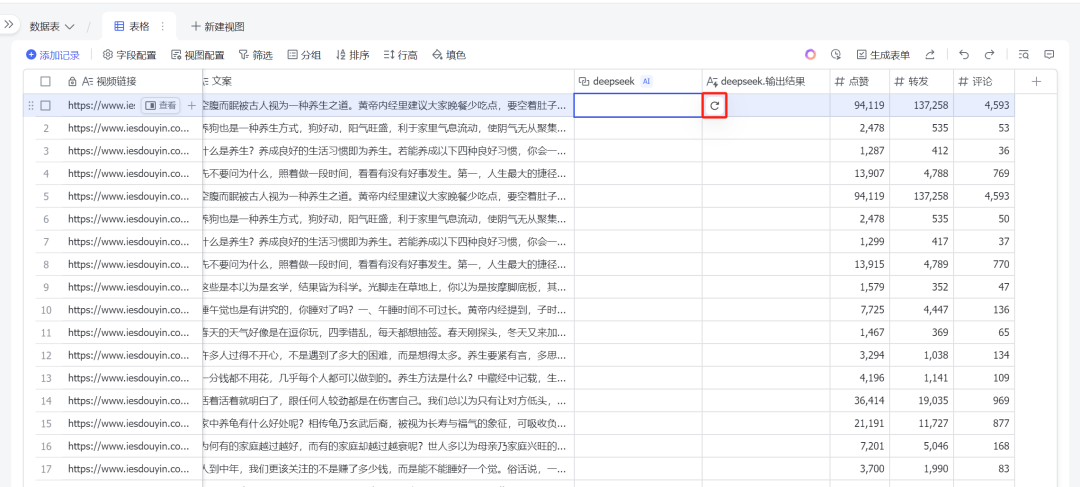The width and height of the screenshot is (1080, 487).
Task: Select 文案 cell starting 家中养龟有什么好处
Action: 388,424
